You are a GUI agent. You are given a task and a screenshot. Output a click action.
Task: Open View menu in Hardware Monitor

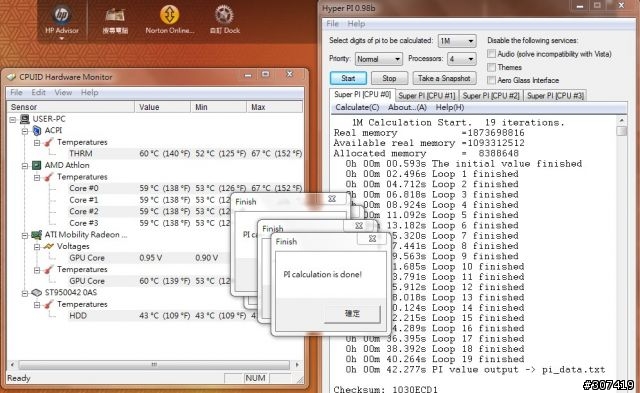(63, 93)
